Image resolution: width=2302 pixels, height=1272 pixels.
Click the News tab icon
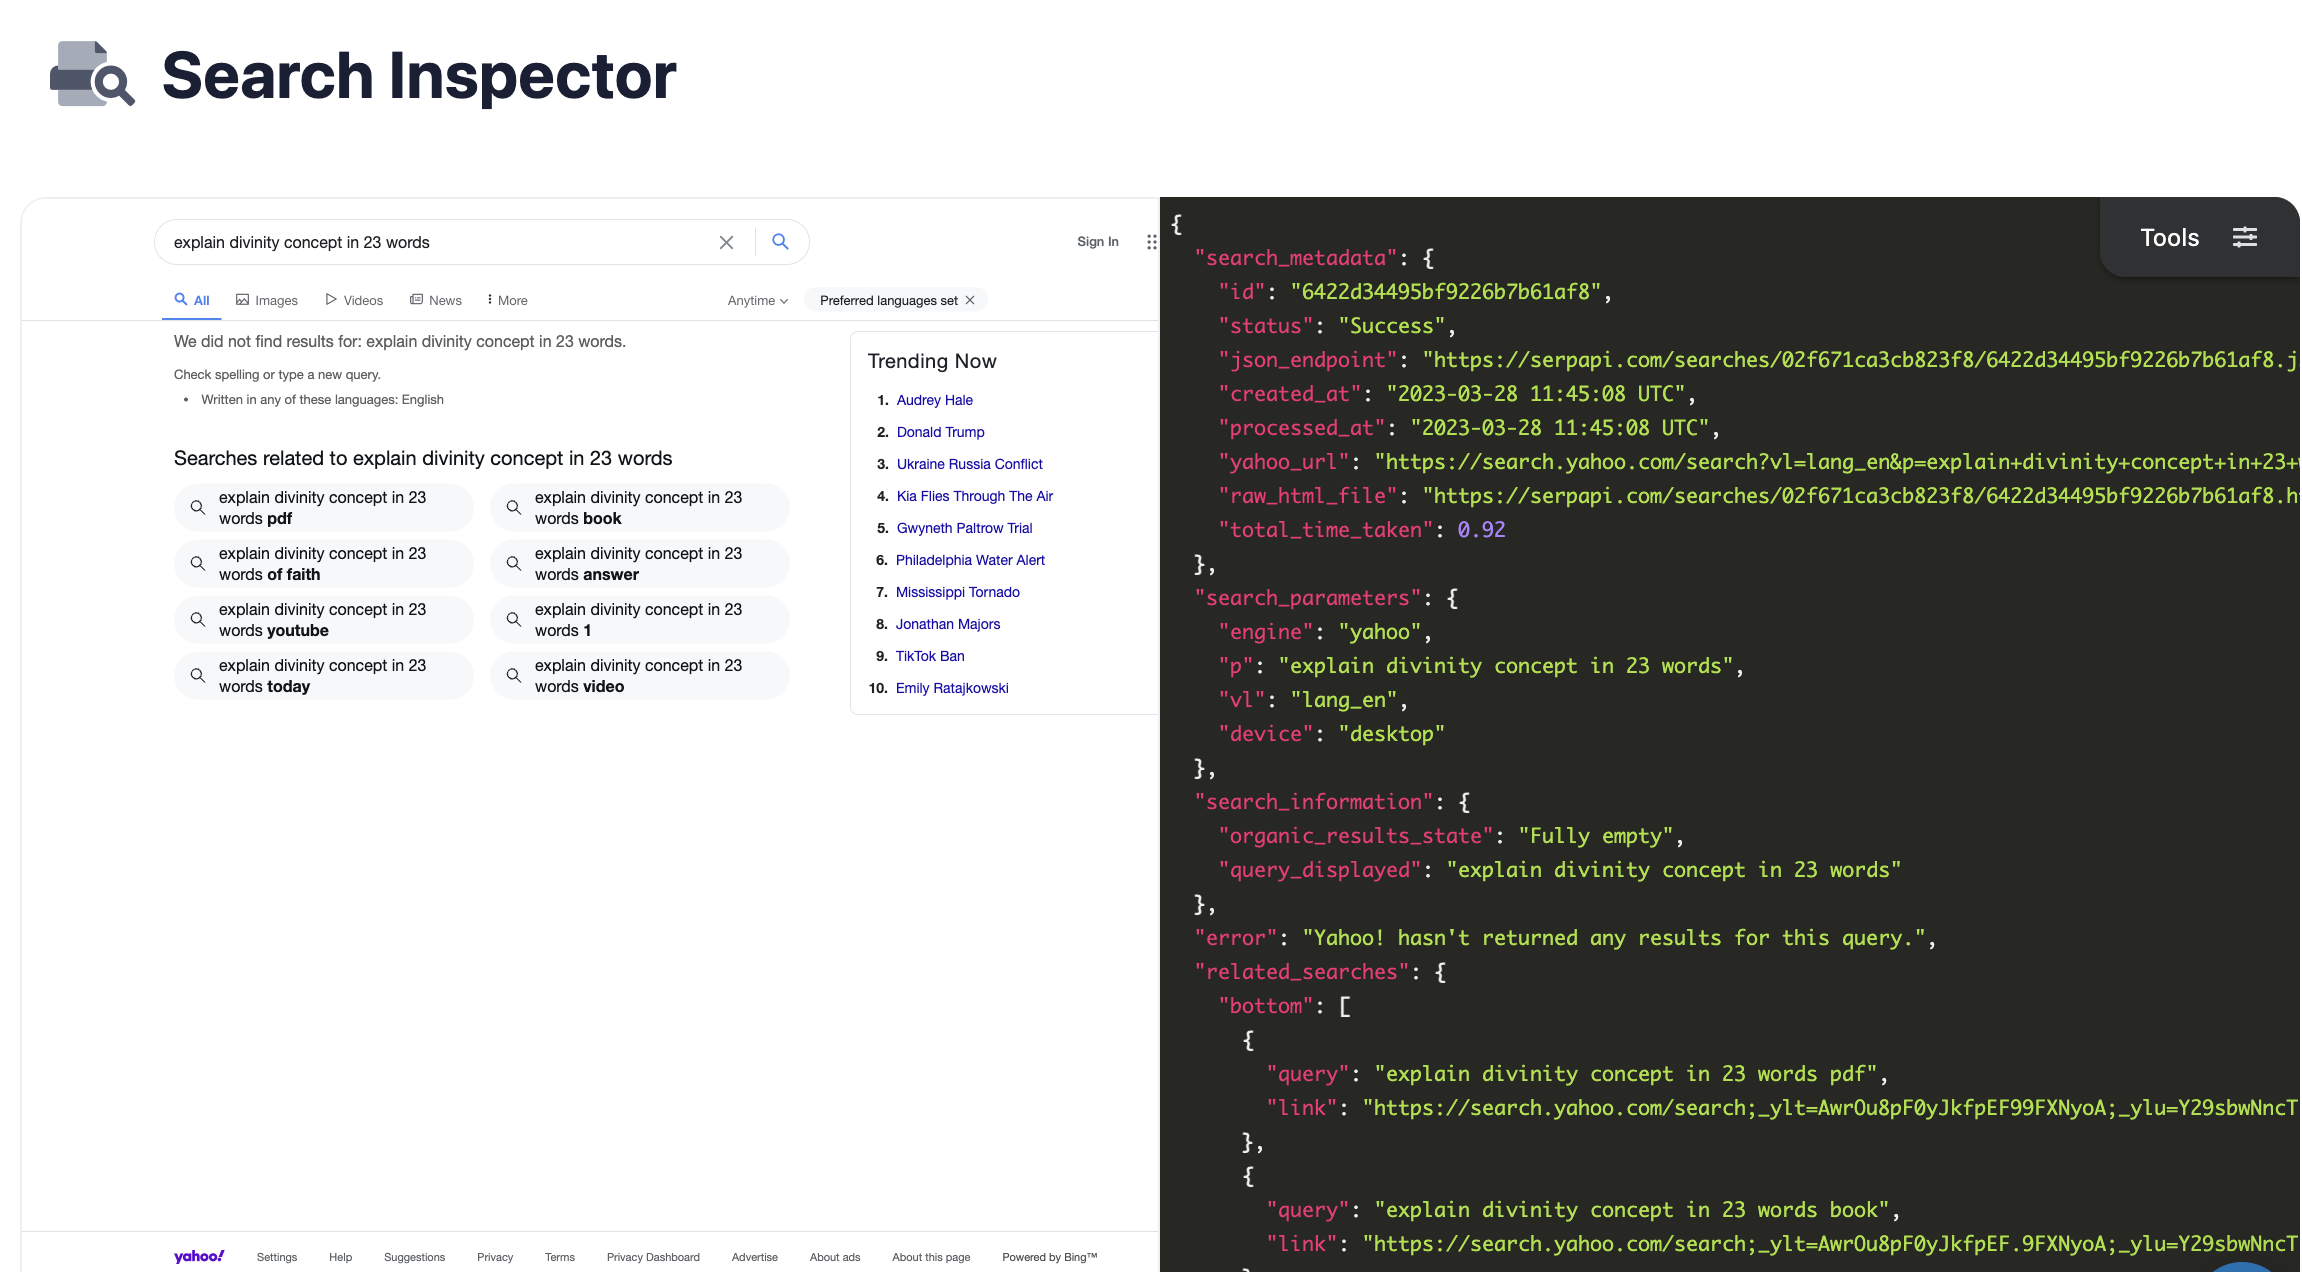pos(417,299)
